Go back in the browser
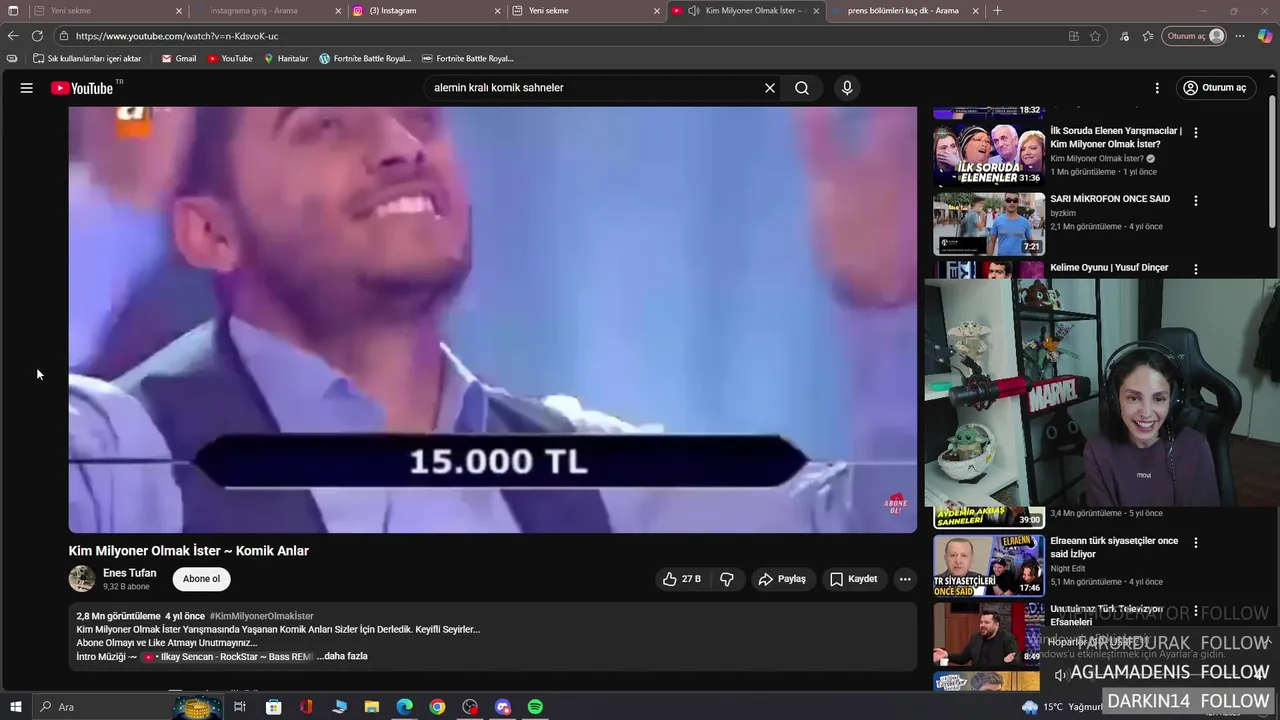 (13, 36)
